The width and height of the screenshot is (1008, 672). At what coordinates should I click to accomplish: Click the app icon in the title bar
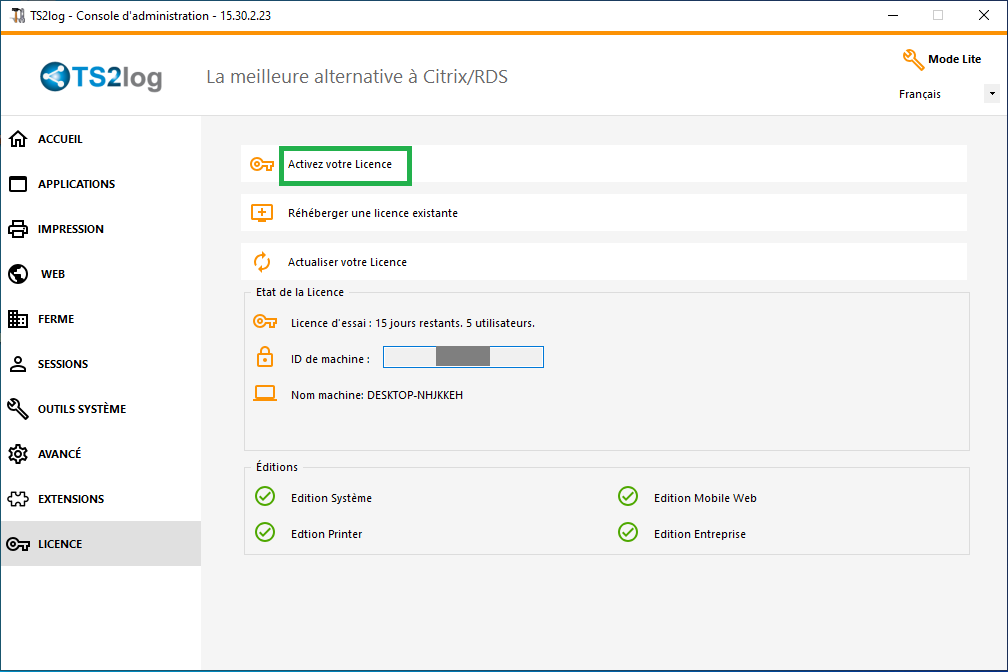(x=17, y=15)
